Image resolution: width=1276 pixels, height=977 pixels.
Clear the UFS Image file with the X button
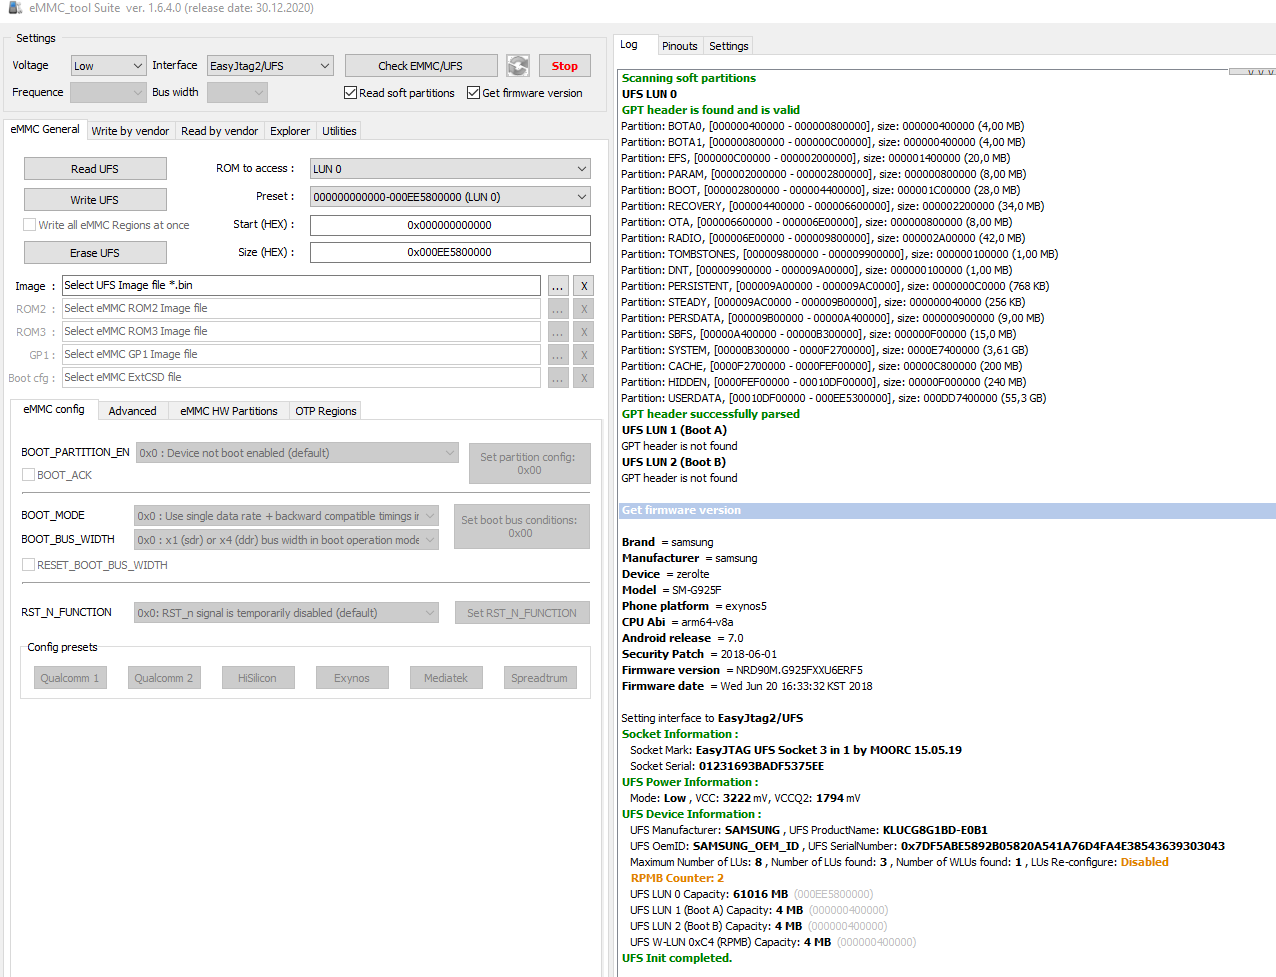(x=584, y=286)
